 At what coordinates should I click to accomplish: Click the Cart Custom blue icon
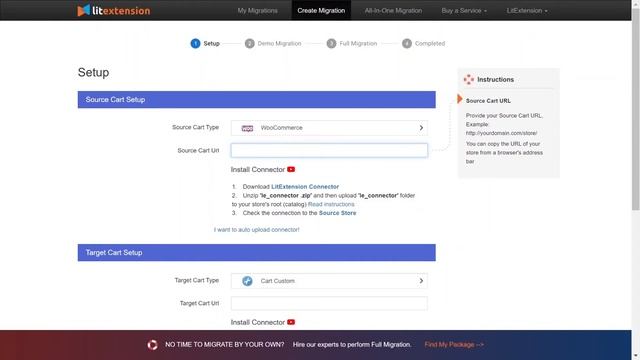247,281
